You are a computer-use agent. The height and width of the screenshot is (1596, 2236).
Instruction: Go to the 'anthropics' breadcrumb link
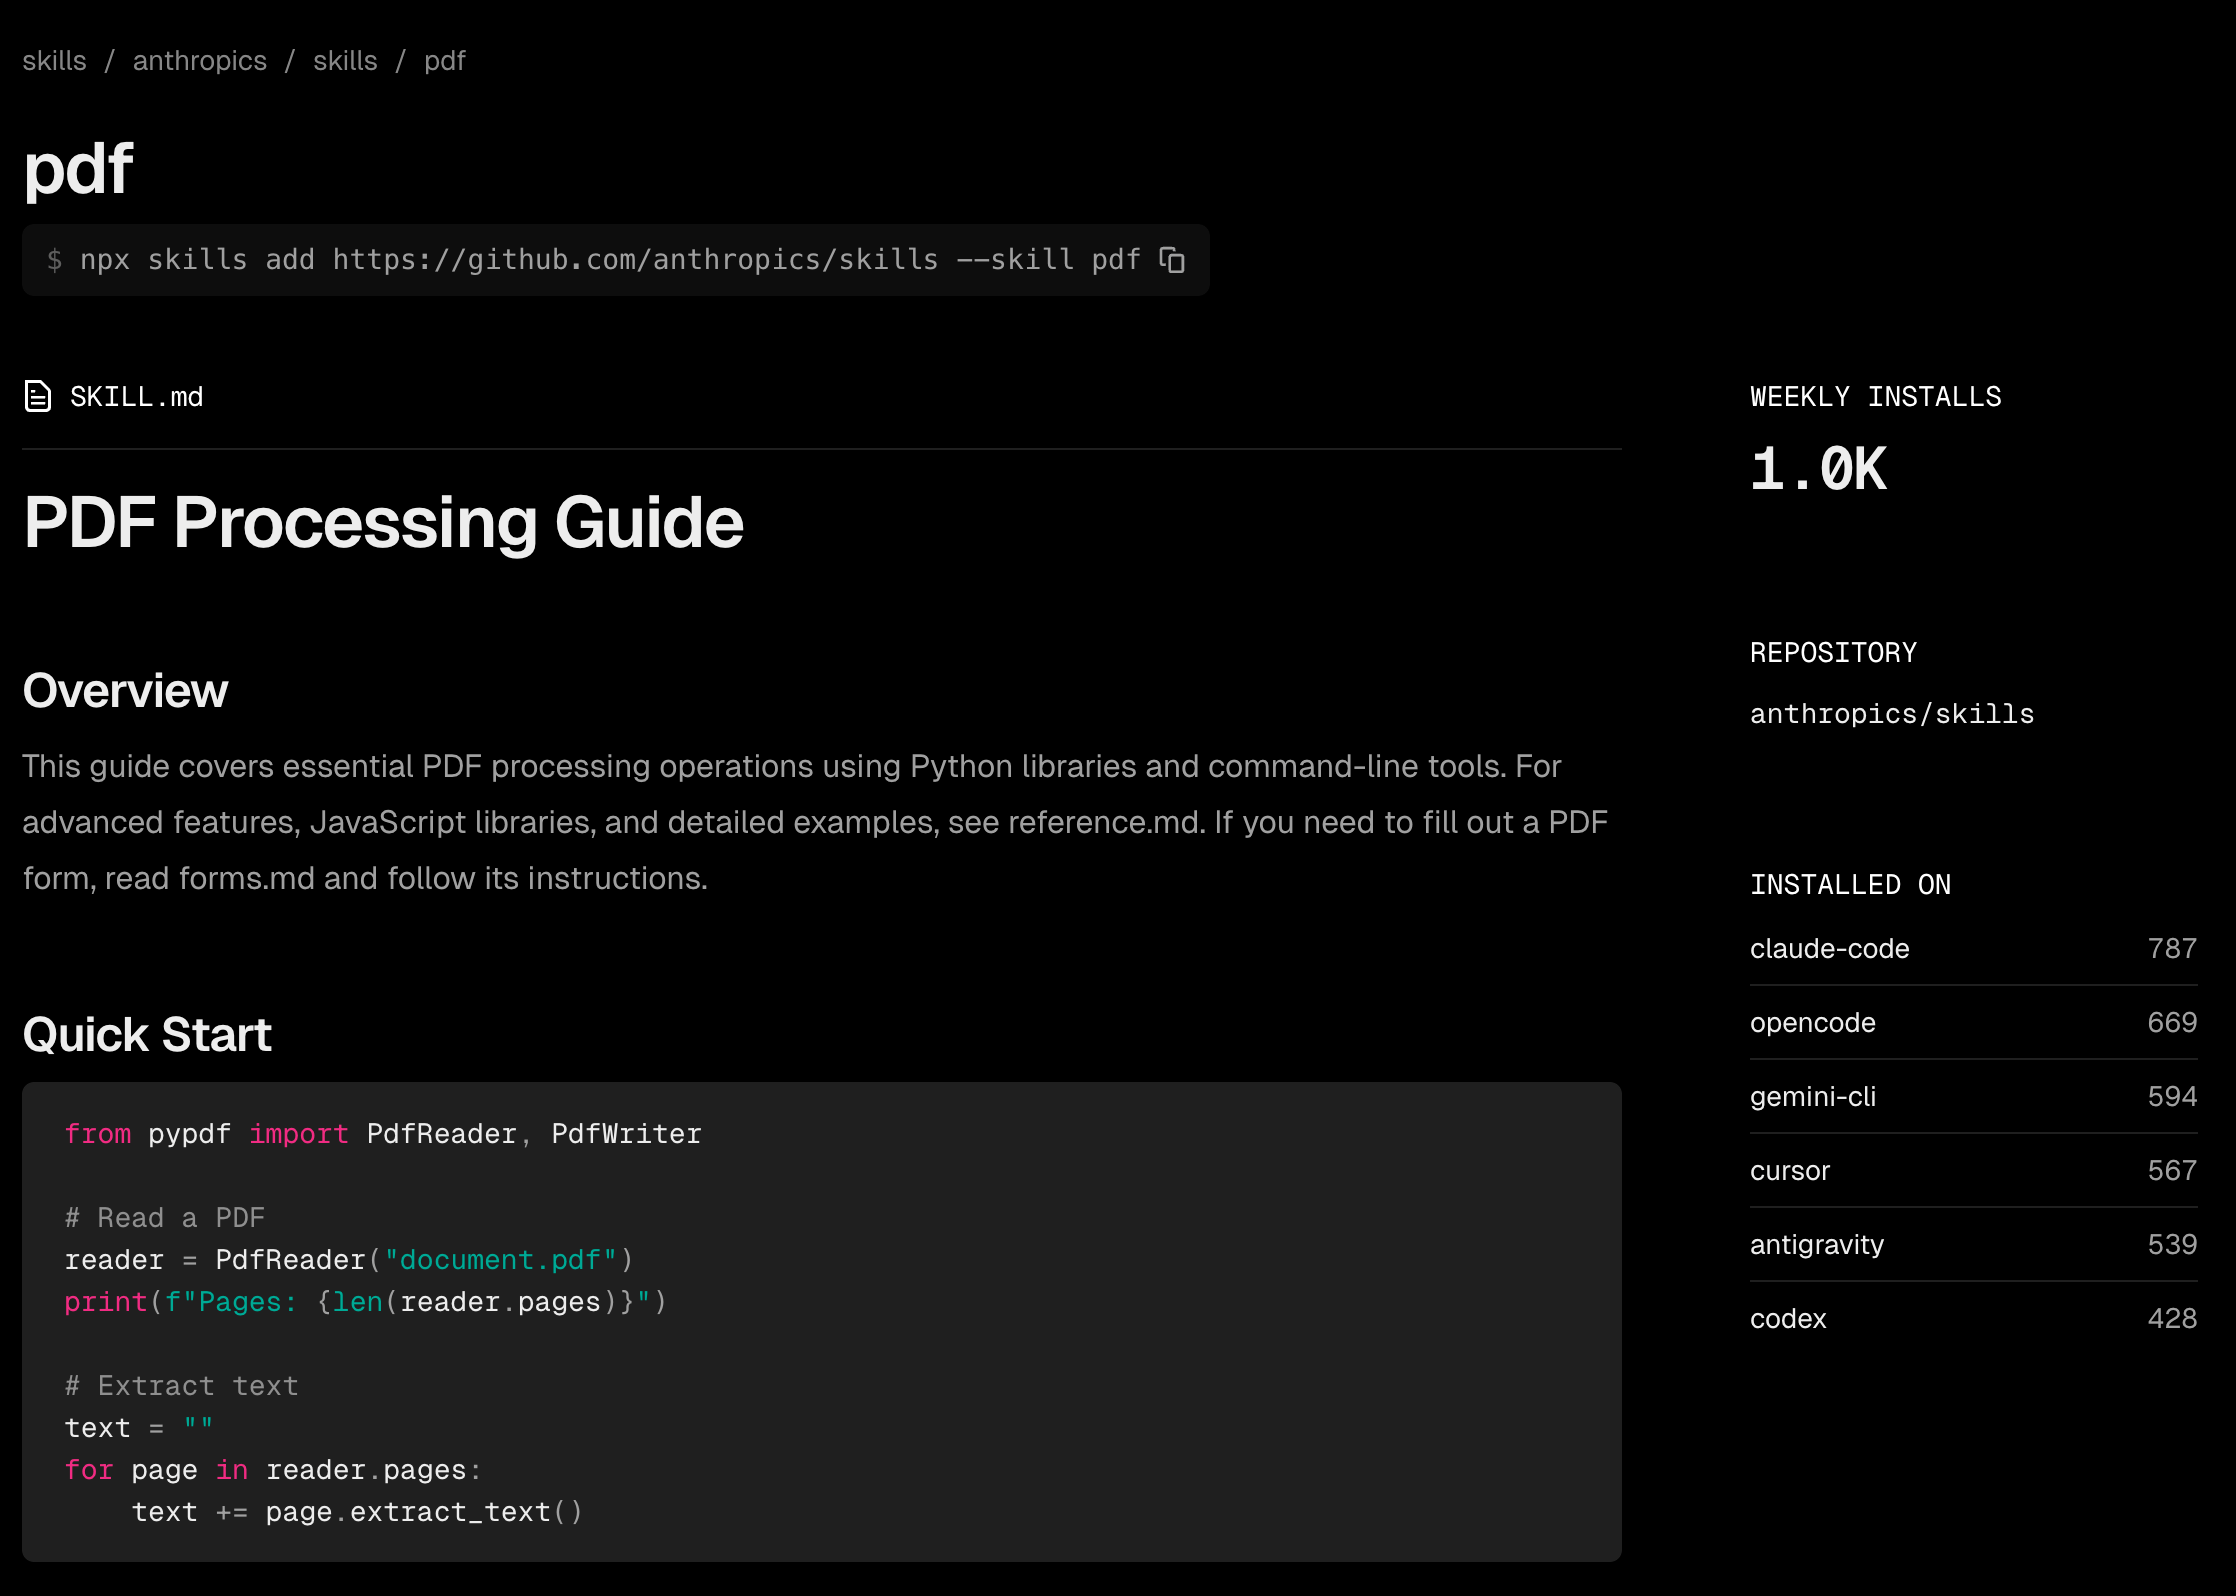[x=199, y=61]
